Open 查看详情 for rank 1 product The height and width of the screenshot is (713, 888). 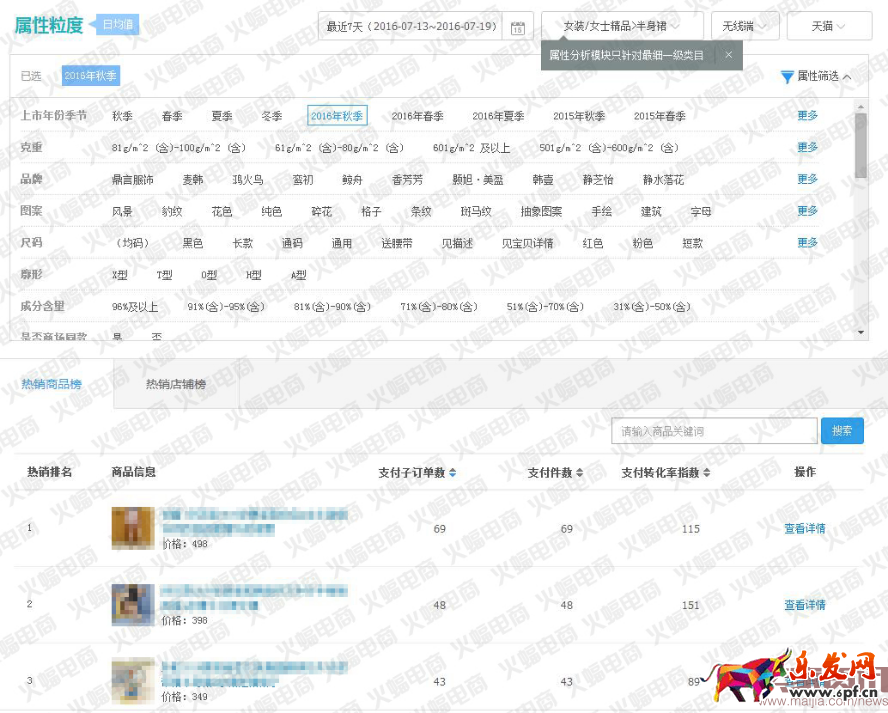click(x=805, y=528)
